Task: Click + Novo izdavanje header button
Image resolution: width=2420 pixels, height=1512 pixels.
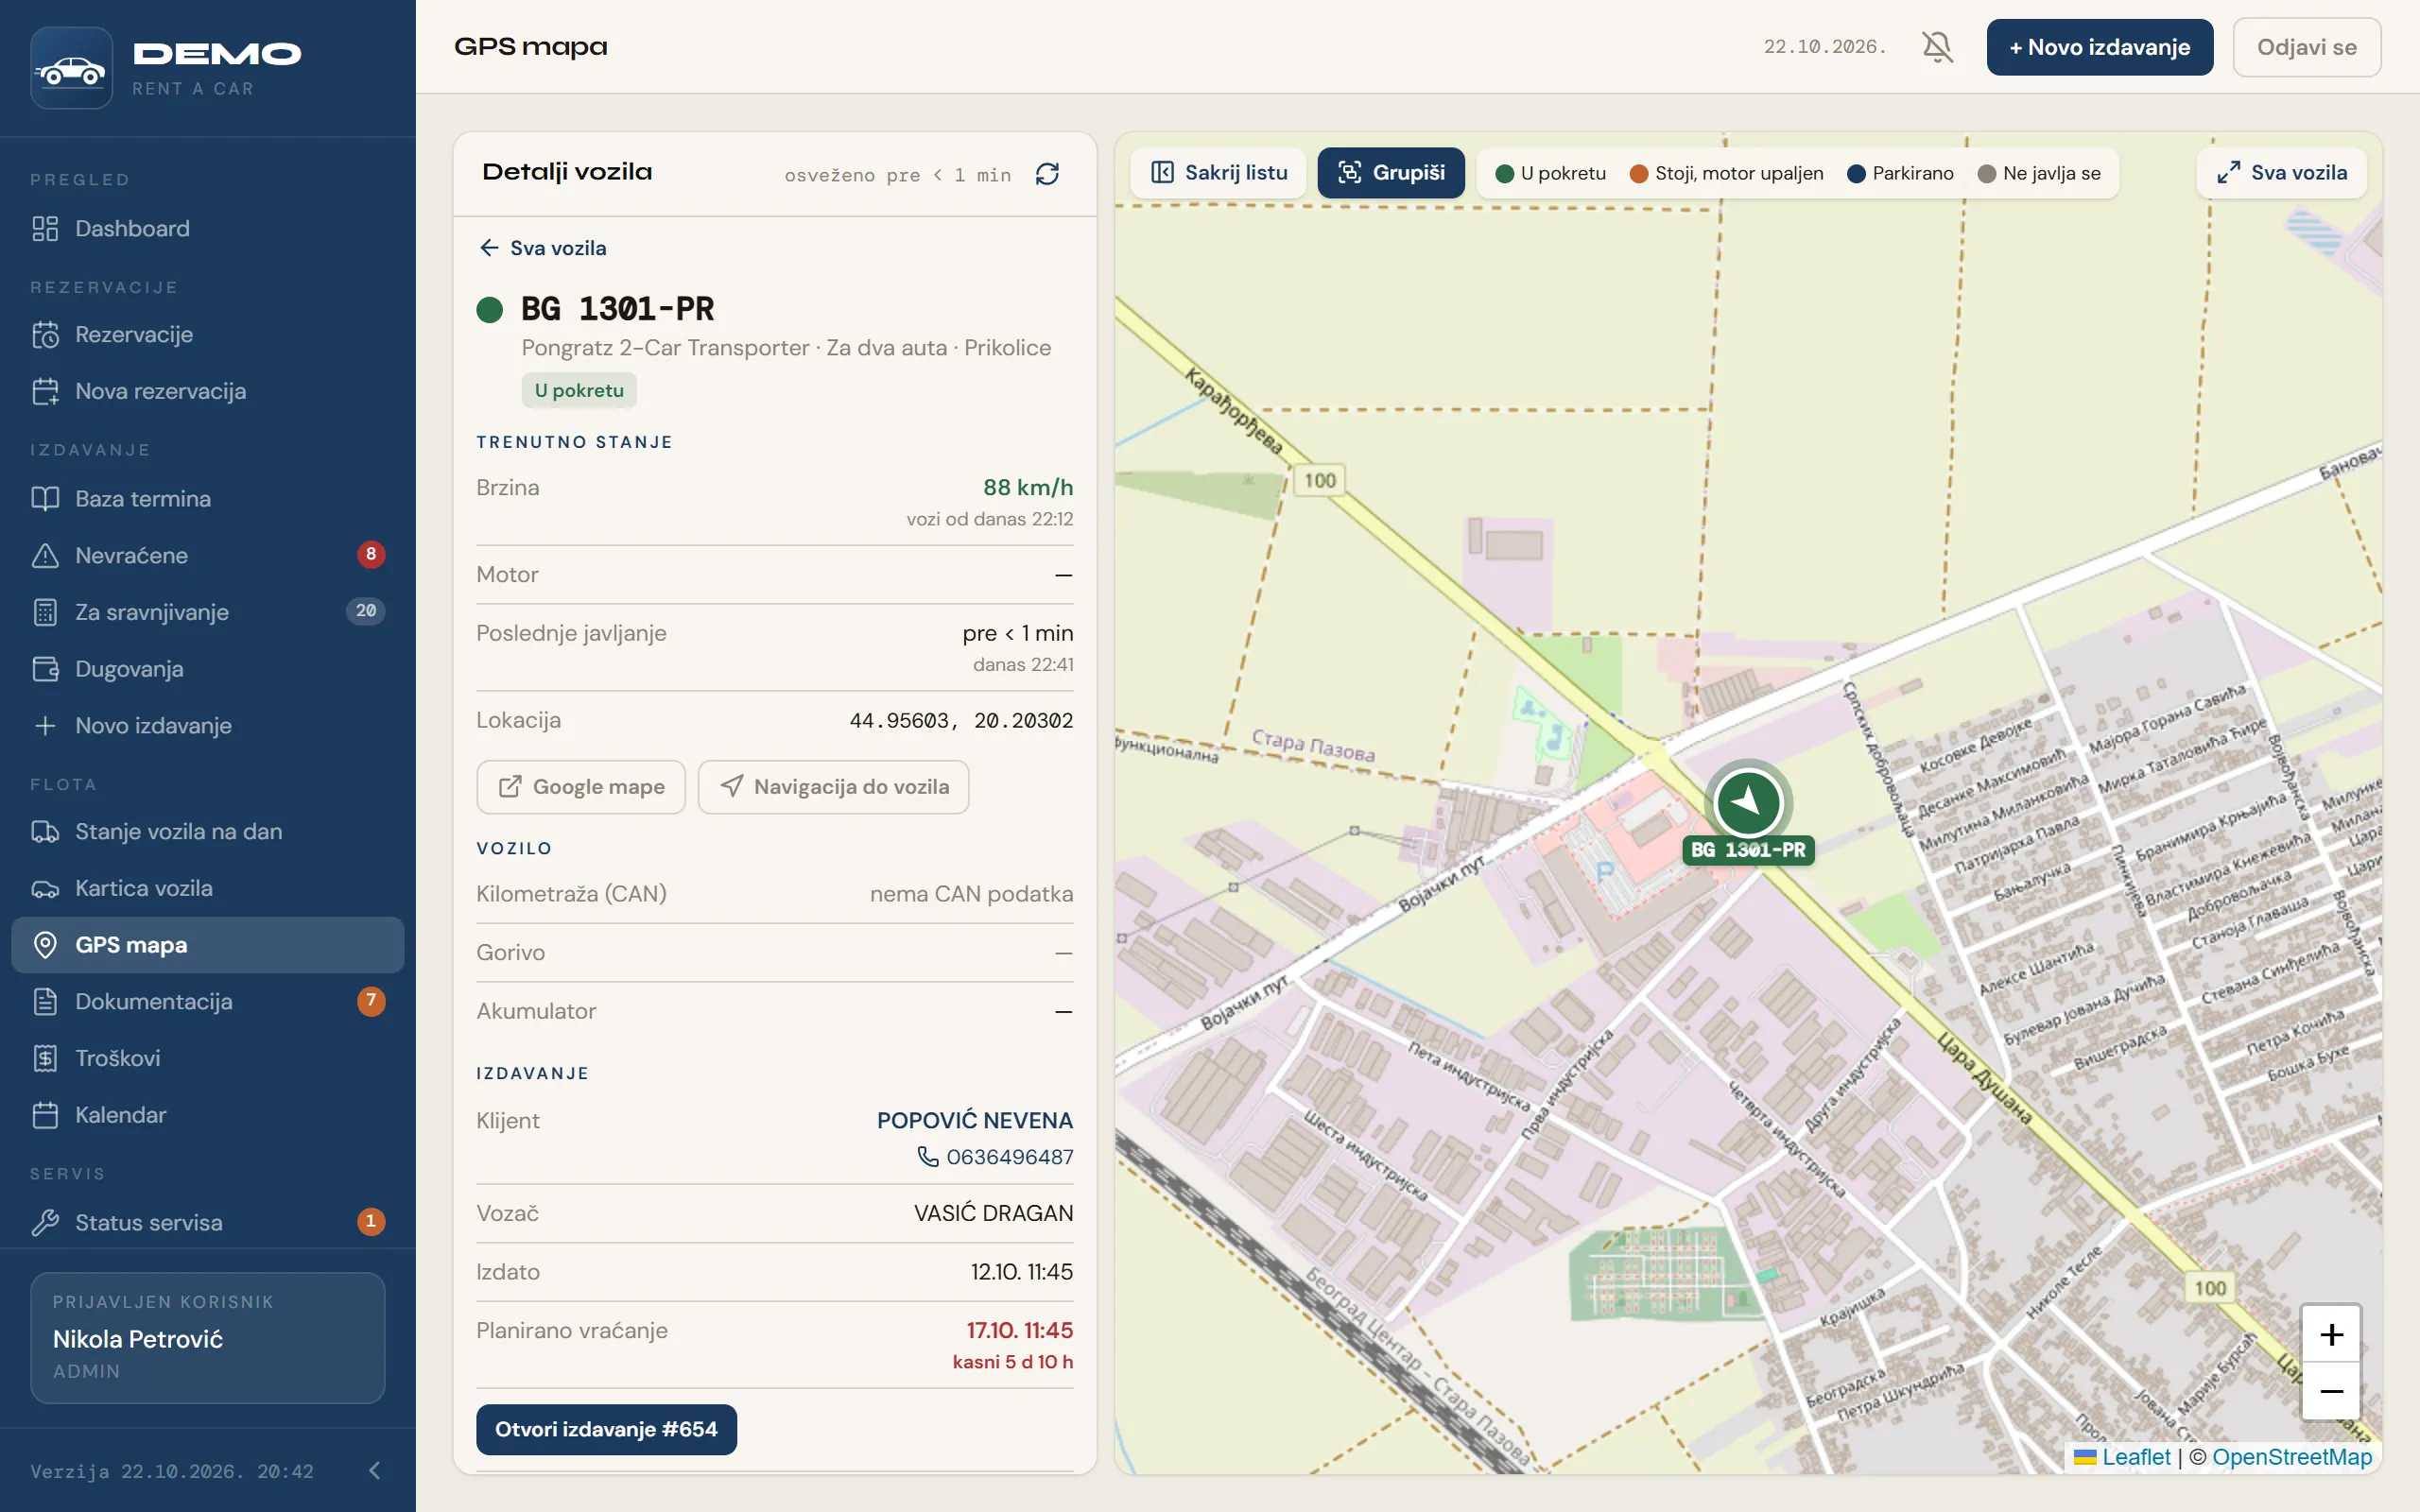Action: pos(2099,47)
